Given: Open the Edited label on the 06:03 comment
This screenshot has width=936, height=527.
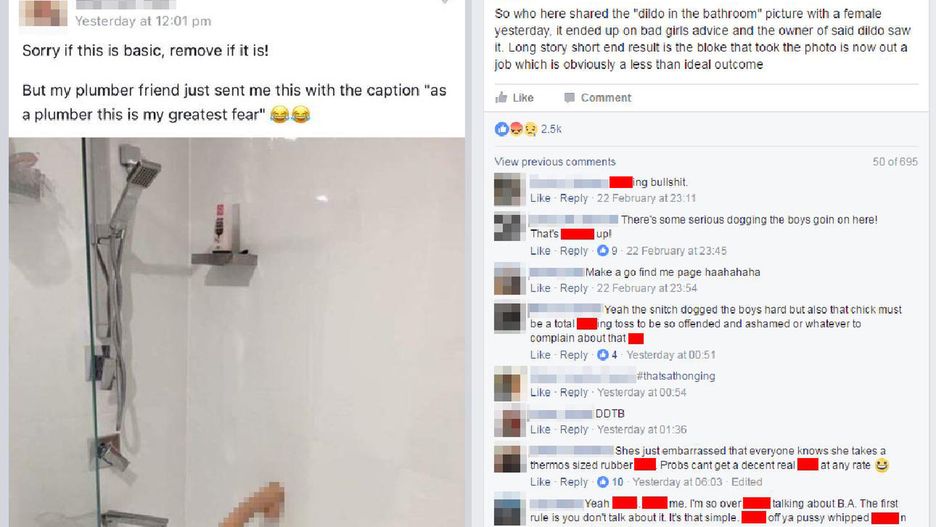Looking at the screenshot, I should tap(747, 482).
